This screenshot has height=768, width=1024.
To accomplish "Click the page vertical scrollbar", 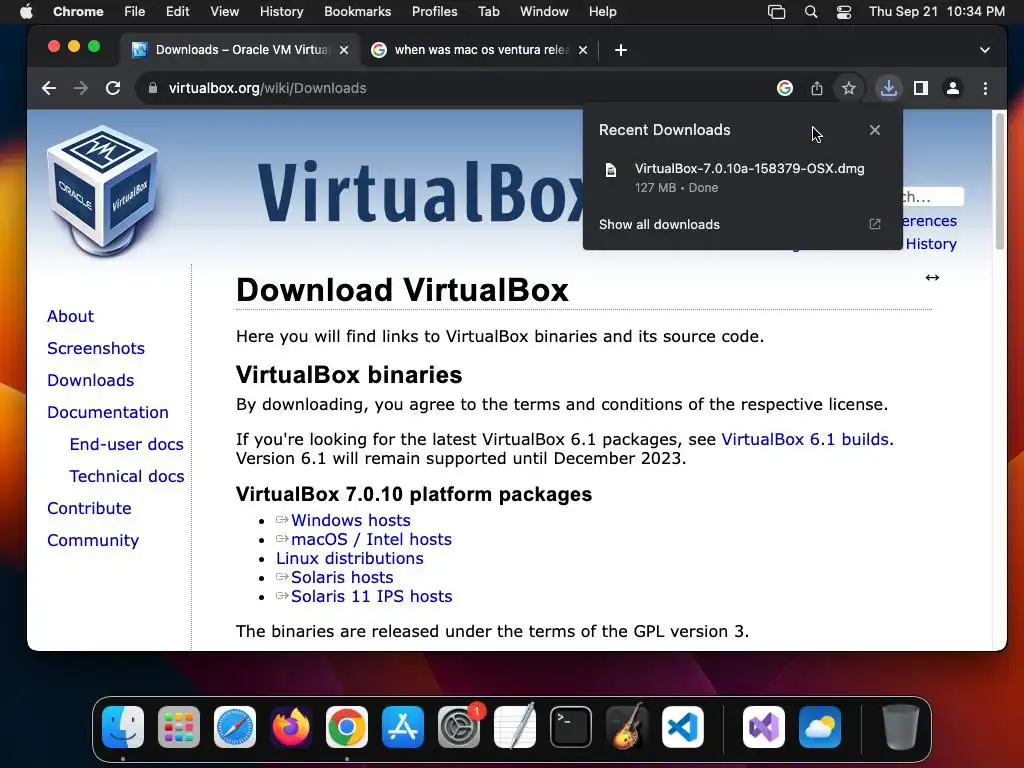I will [999, 181].
